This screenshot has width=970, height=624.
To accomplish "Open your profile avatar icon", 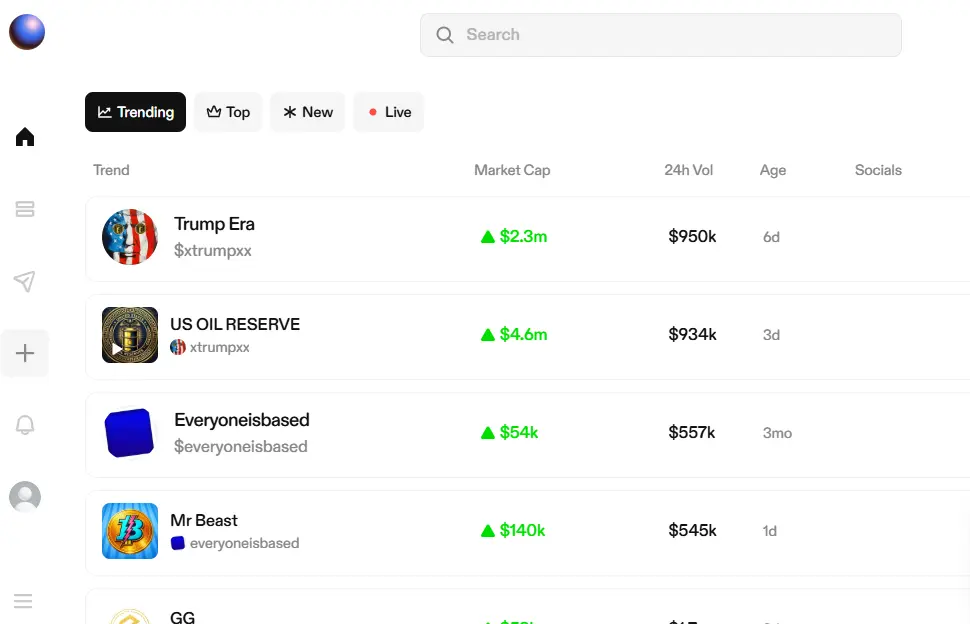I will 24,496.
